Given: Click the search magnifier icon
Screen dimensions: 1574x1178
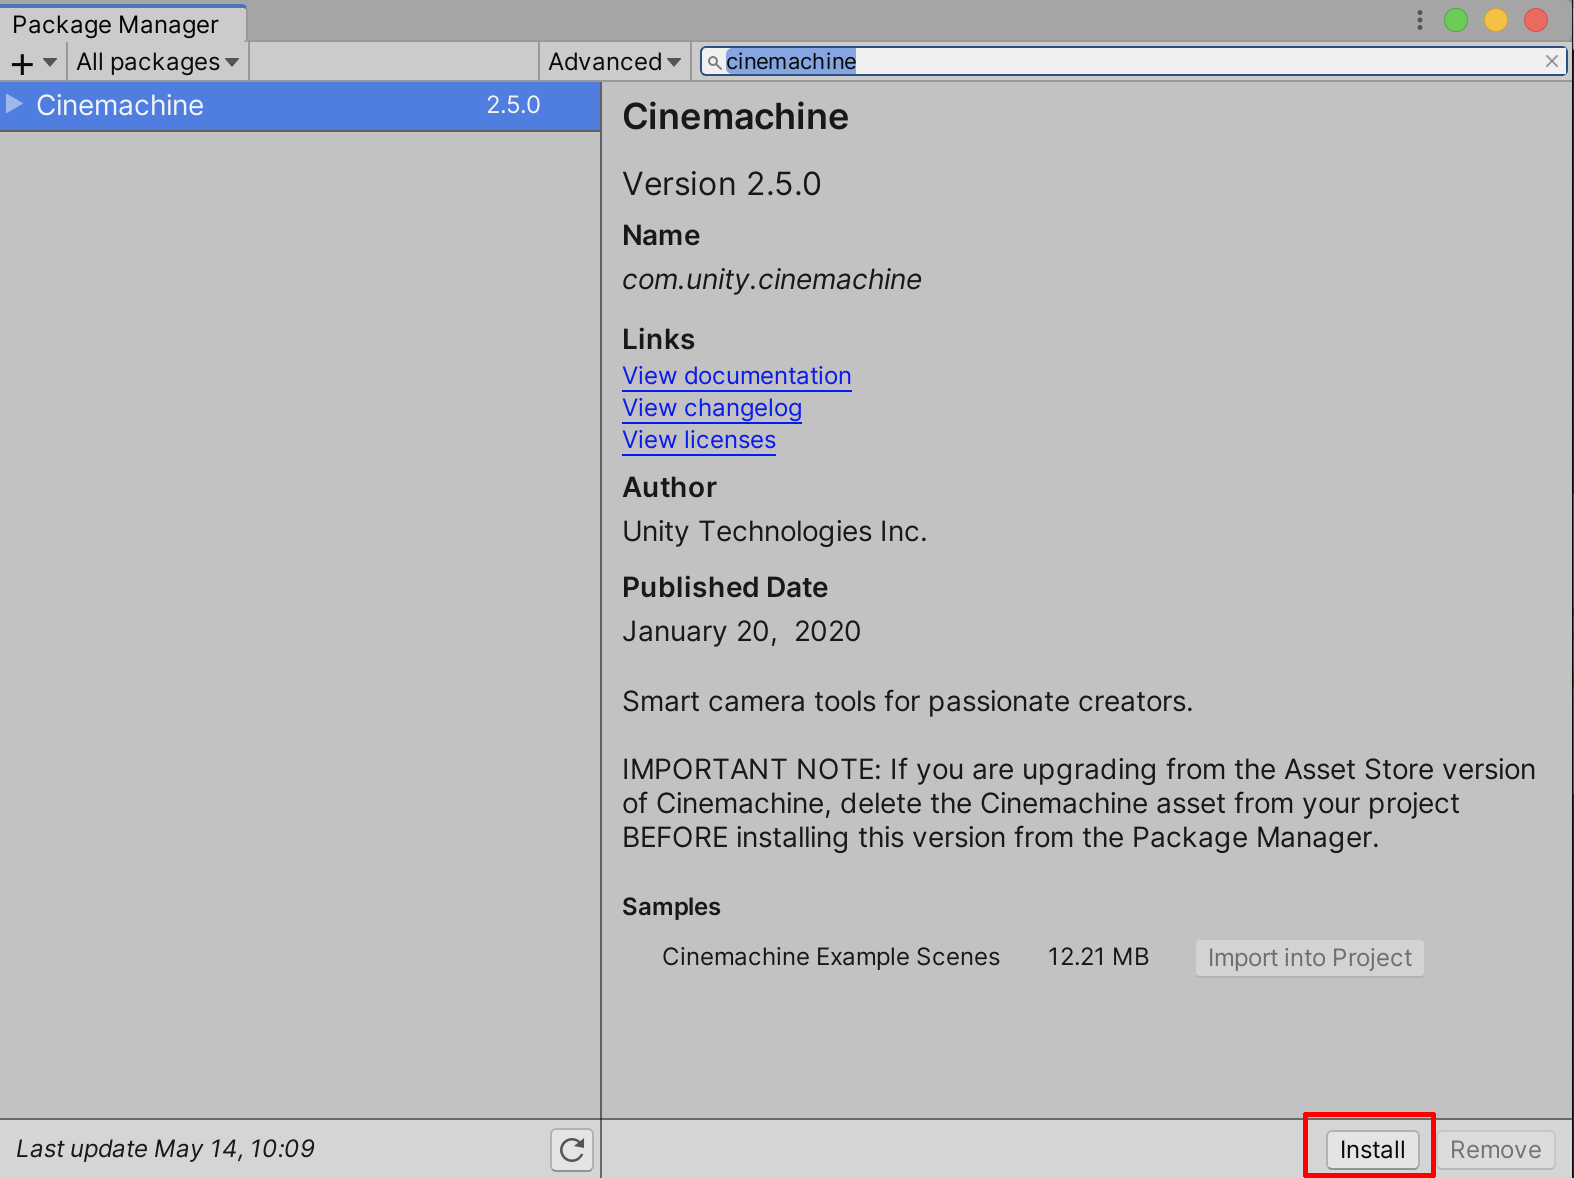Looking at the screenshot, I should (714, 63).
